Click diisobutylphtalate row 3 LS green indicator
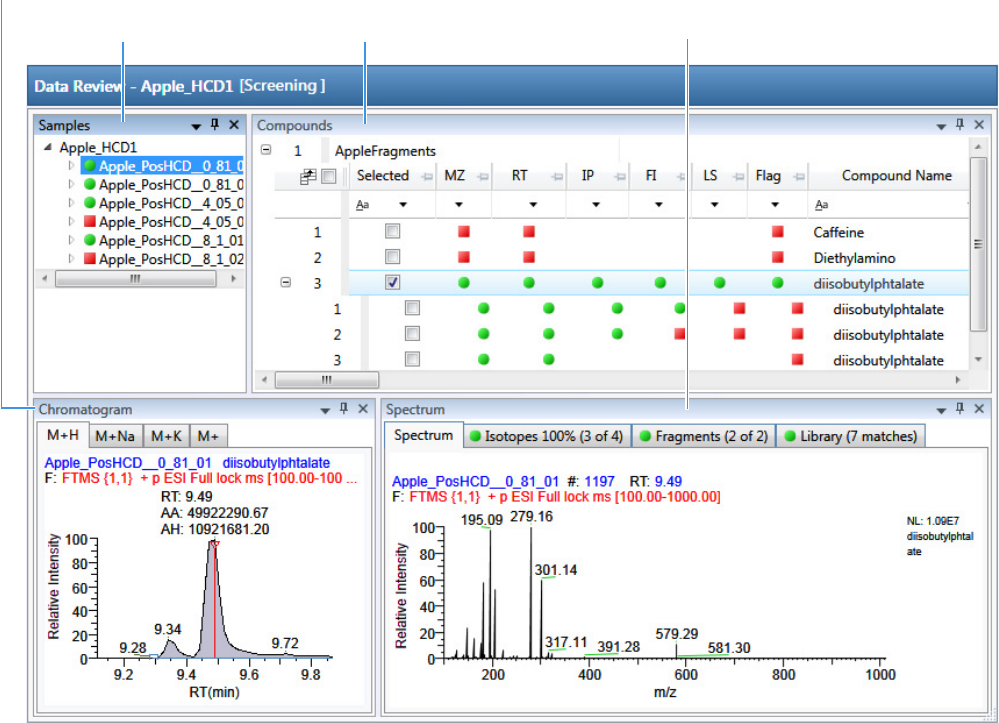This screenshot has height=723, width=999. (719, 283)
